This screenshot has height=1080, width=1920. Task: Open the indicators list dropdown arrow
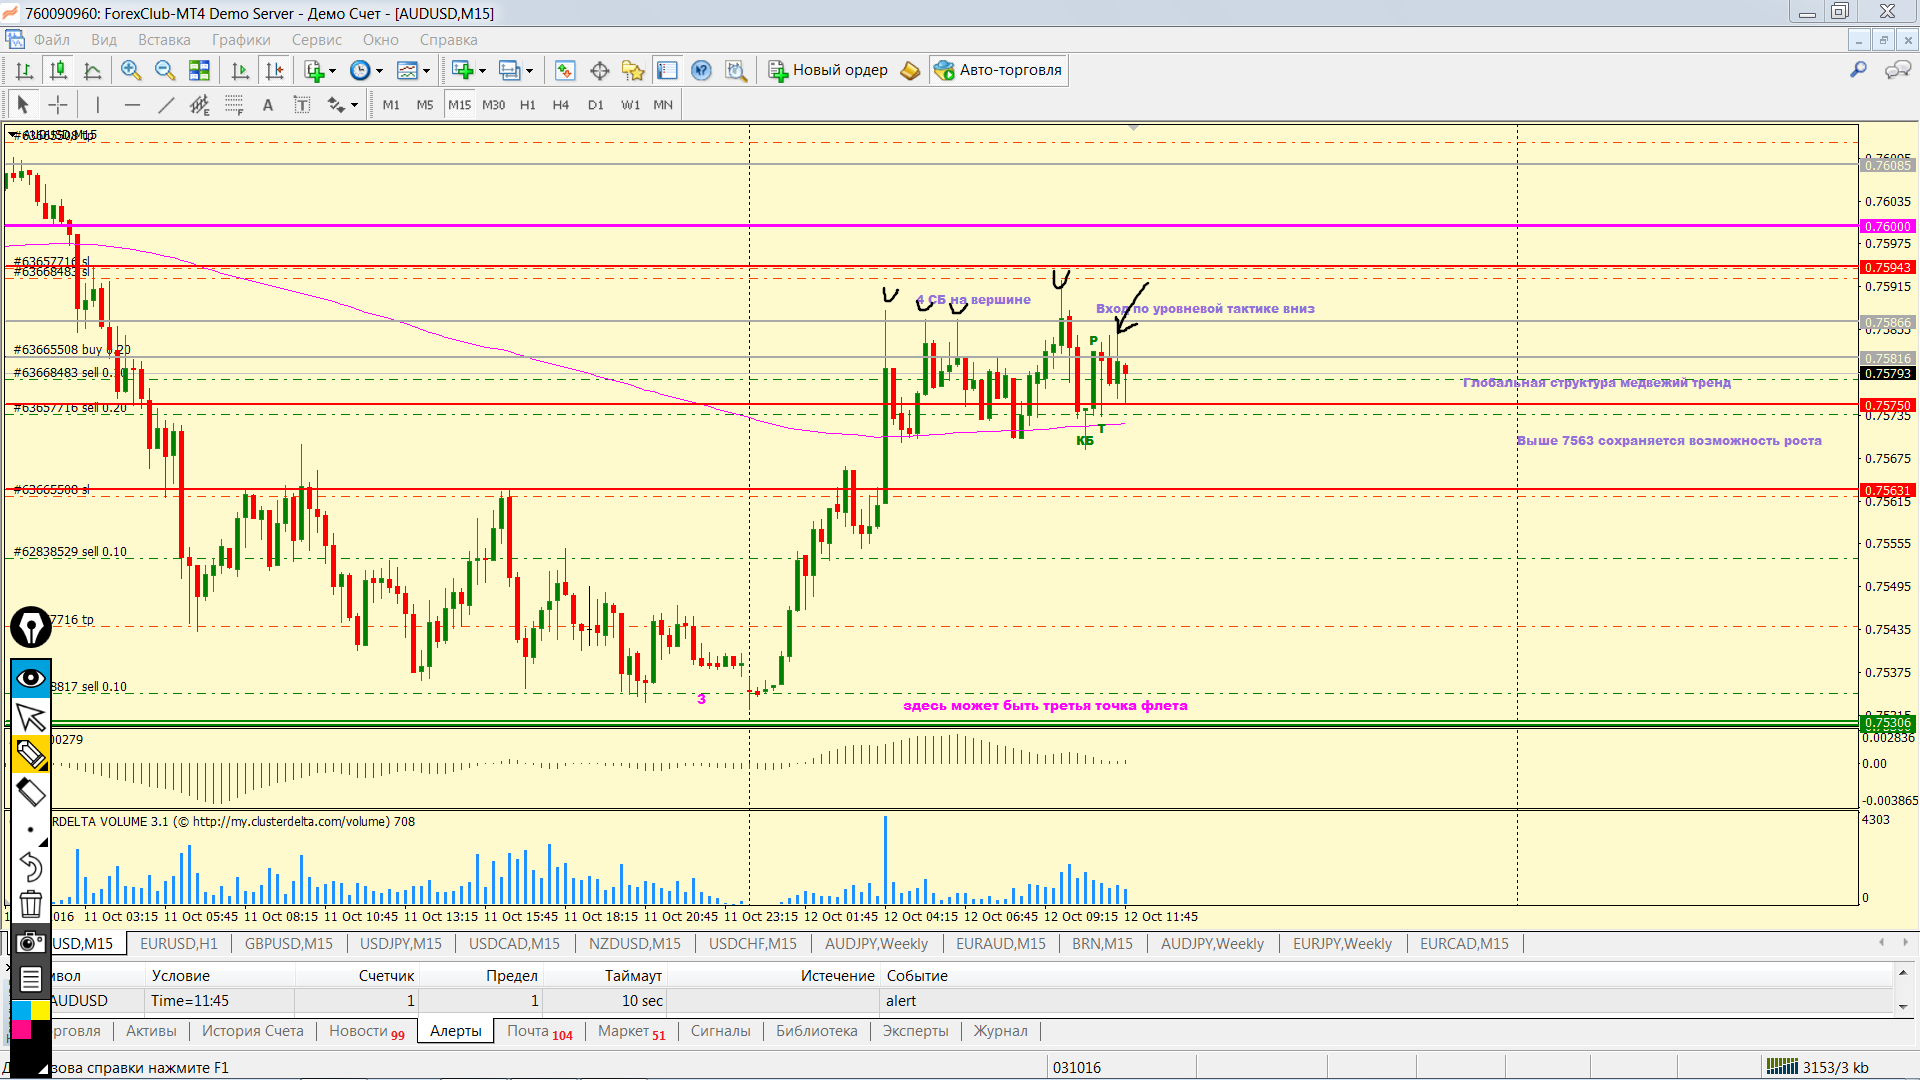(x=333, y=71)
